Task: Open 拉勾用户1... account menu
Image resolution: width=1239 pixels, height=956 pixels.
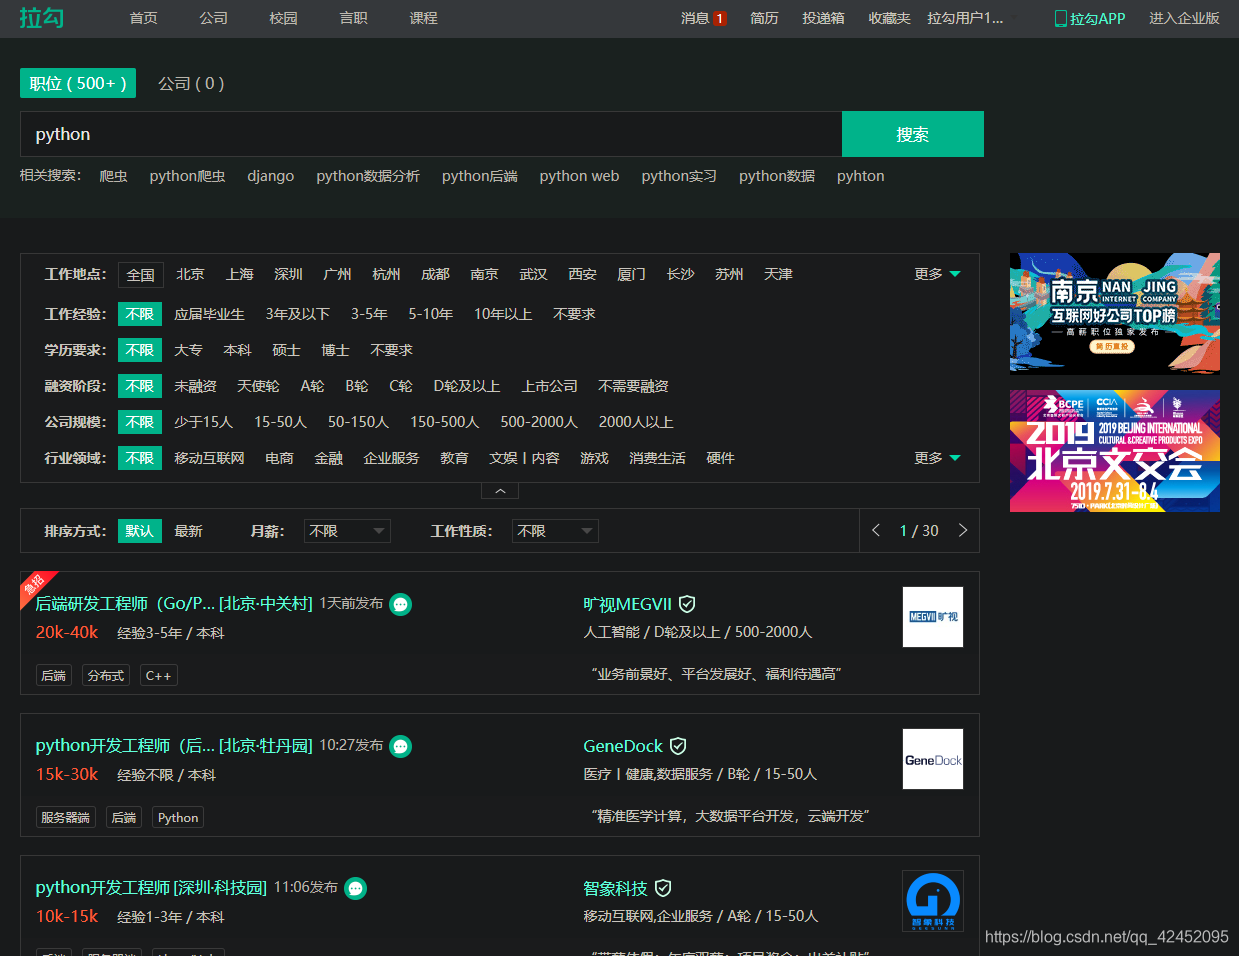Action: [x=965, y=18]
